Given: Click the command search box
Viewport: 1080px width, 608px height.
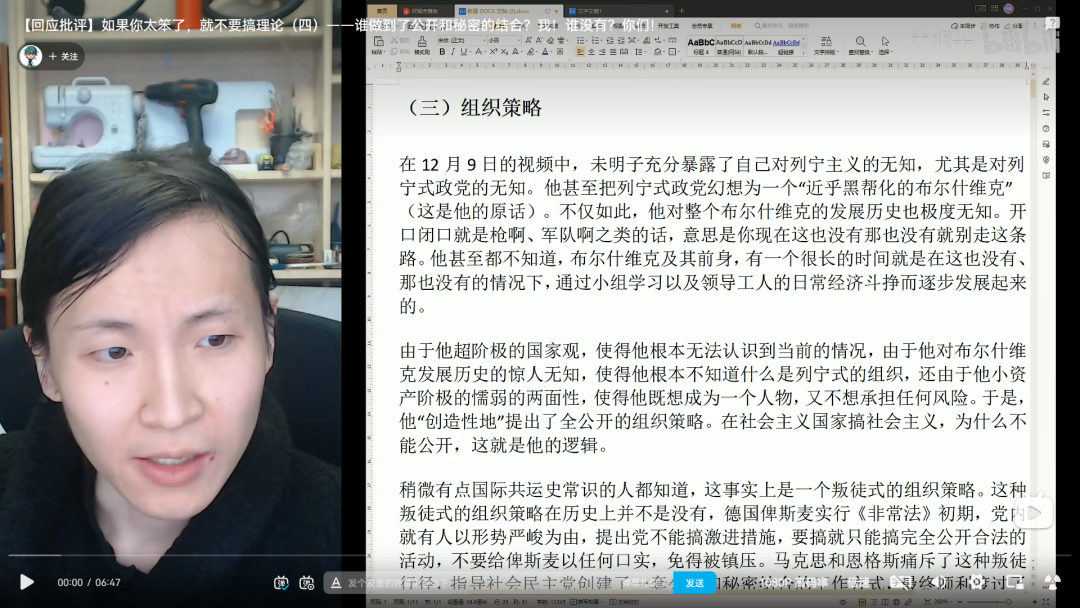Looking at the screenshot, I should (782, 25).
